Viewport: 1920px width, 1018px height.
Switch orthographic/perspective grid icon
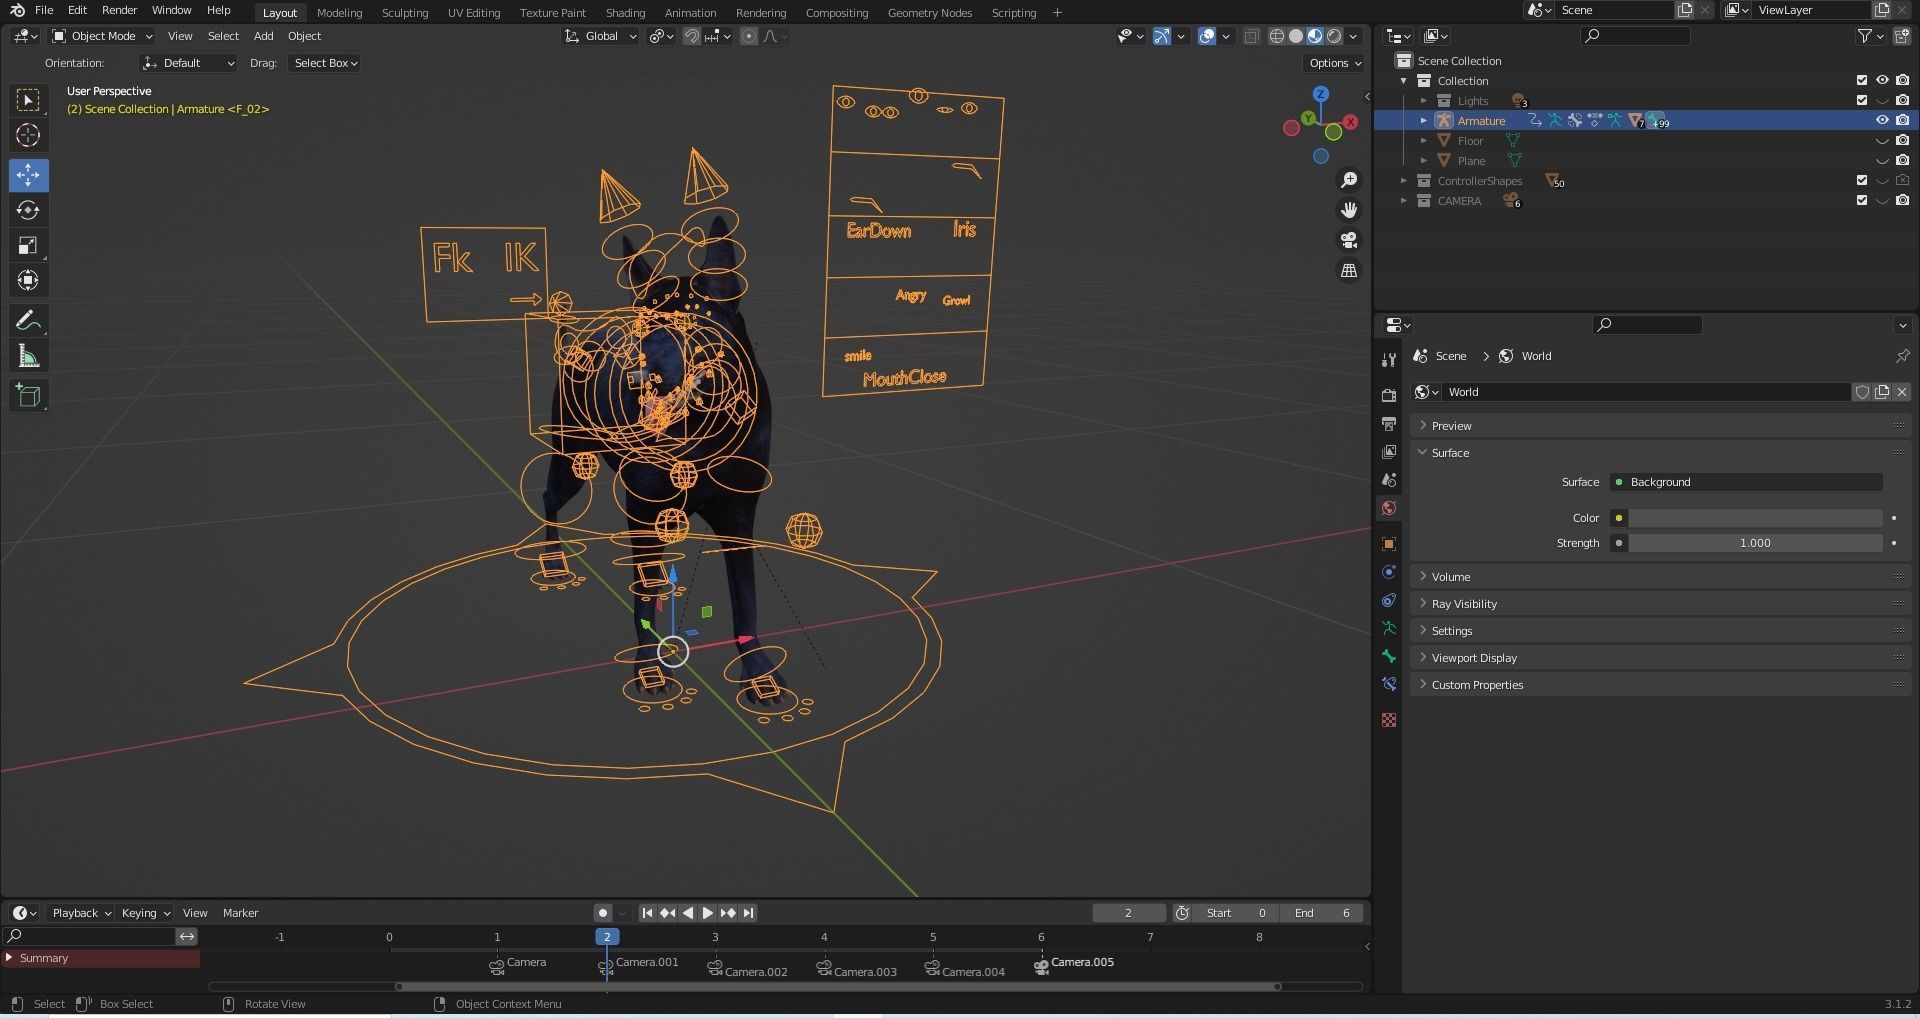coord(1349,271)
